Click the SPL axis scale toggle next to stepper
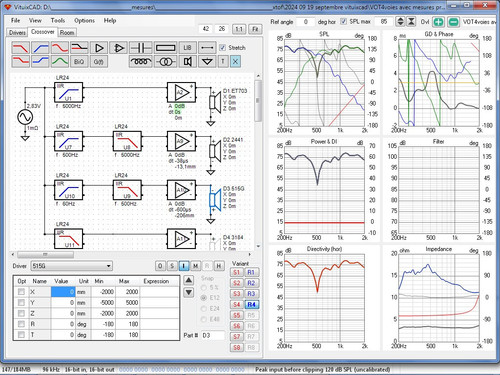Screen dimensions: 500x375 [412, 22]
